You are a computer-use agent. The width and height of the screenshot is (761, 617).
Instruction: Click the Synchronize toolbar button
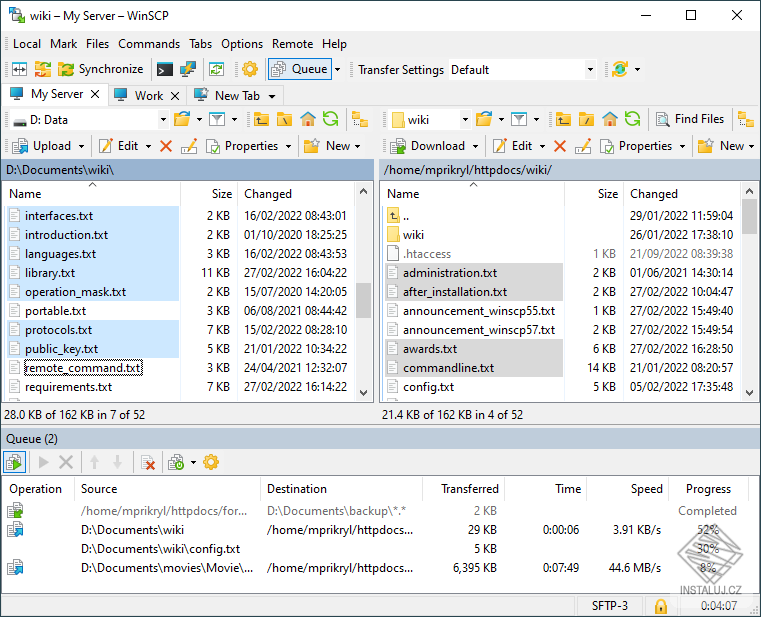[x=100, y=69]
